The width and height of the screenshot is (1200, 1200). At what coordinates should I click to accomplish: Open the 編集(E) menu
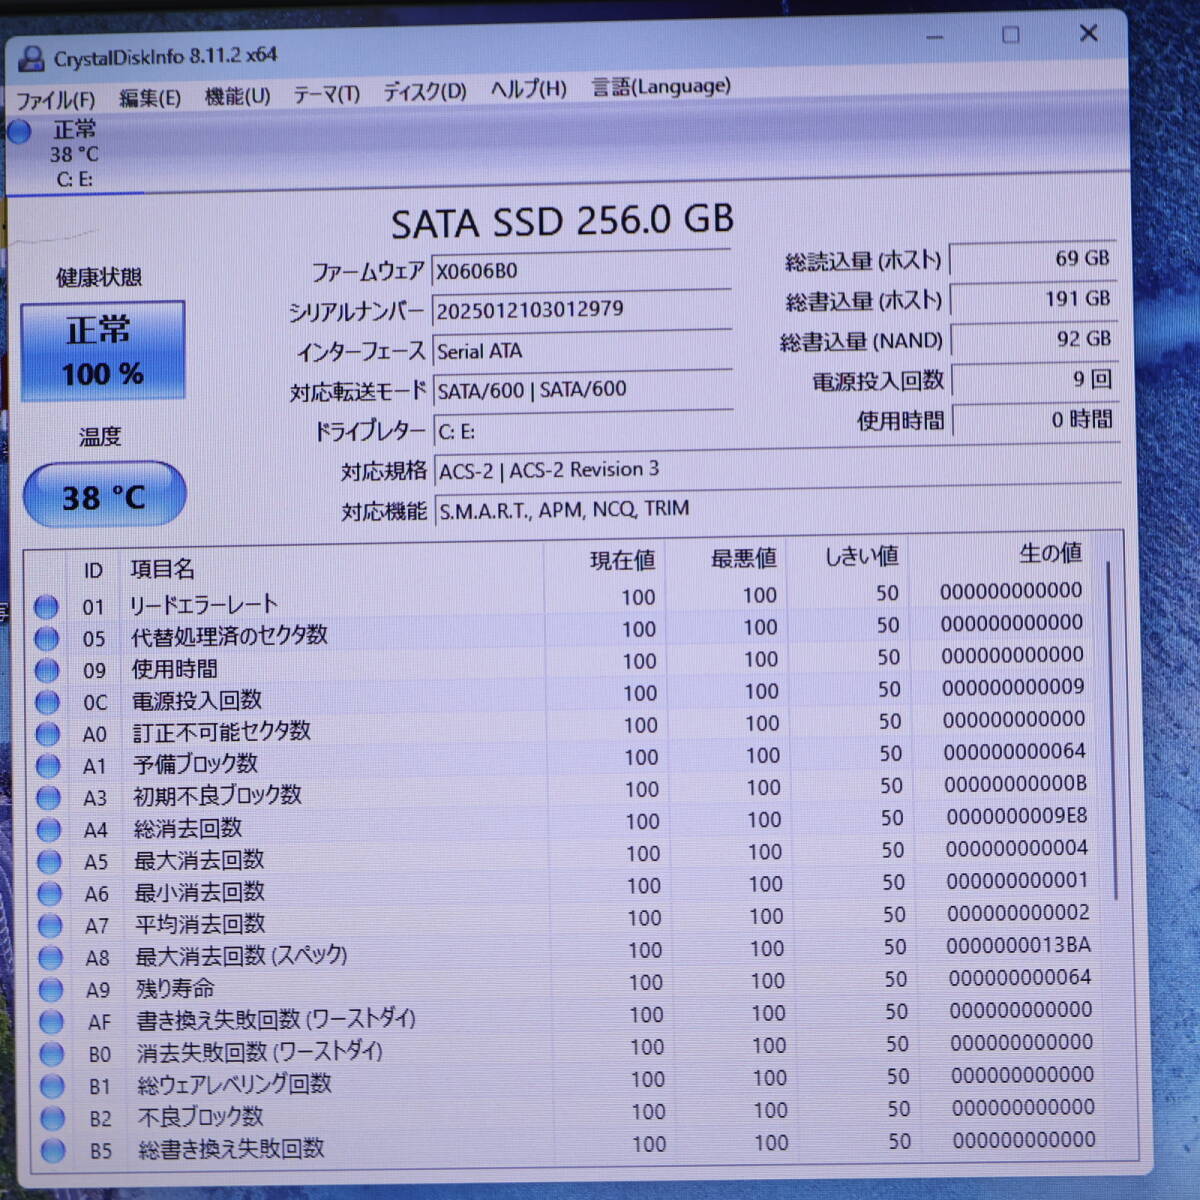(149, 98)
